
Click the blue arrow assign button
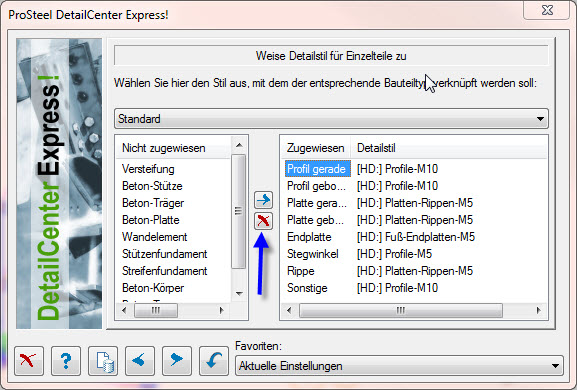[x=263, y=200]
